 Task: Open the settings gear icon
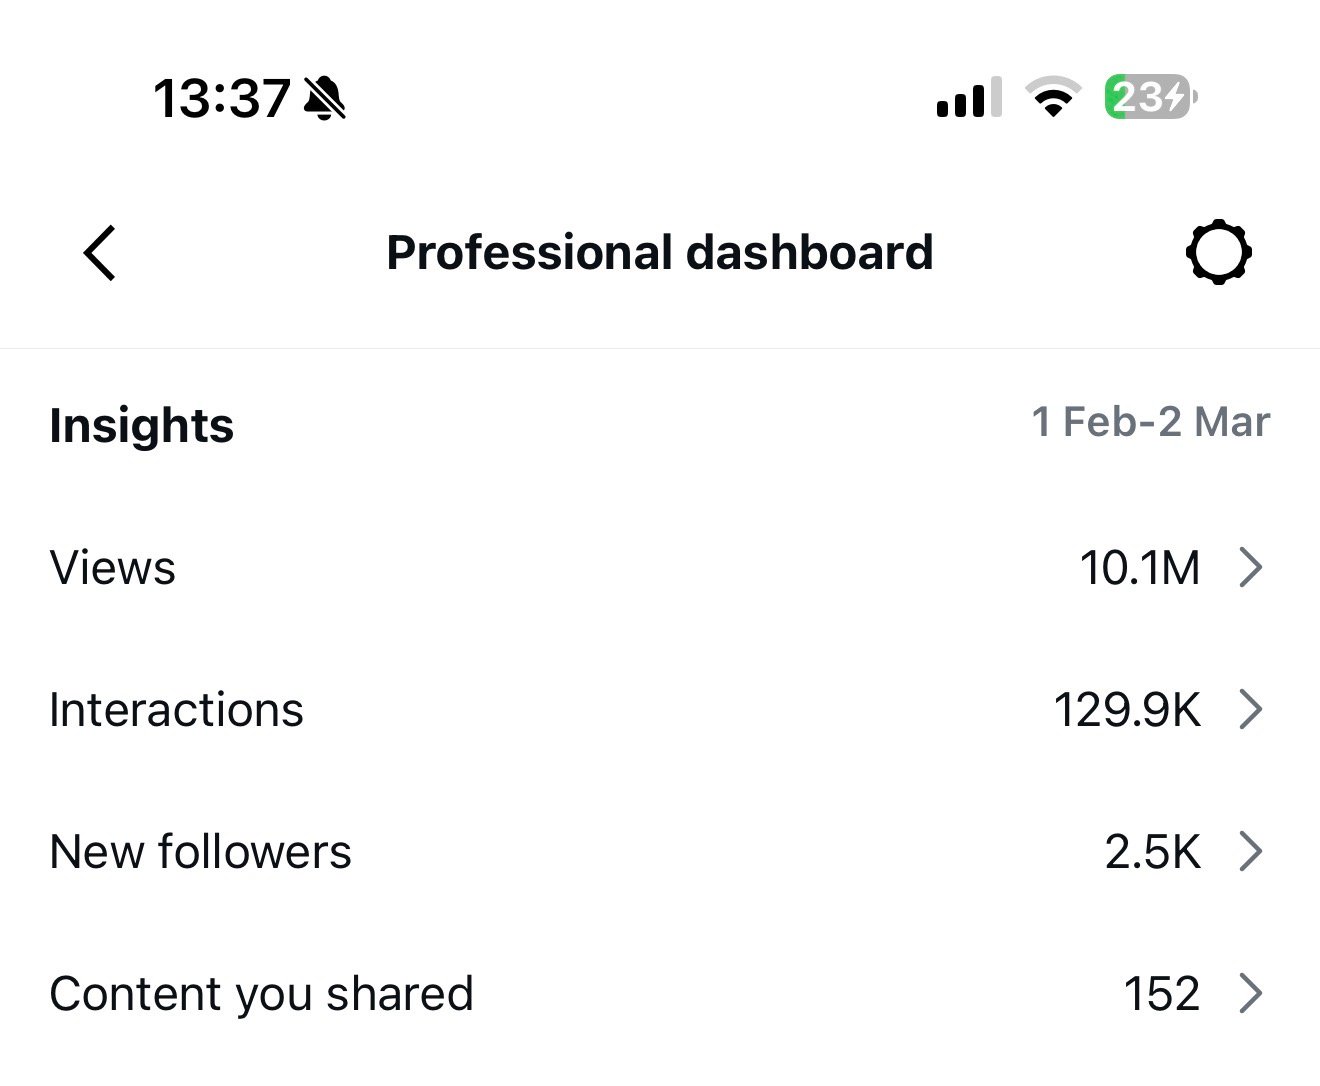point(1218,253)
